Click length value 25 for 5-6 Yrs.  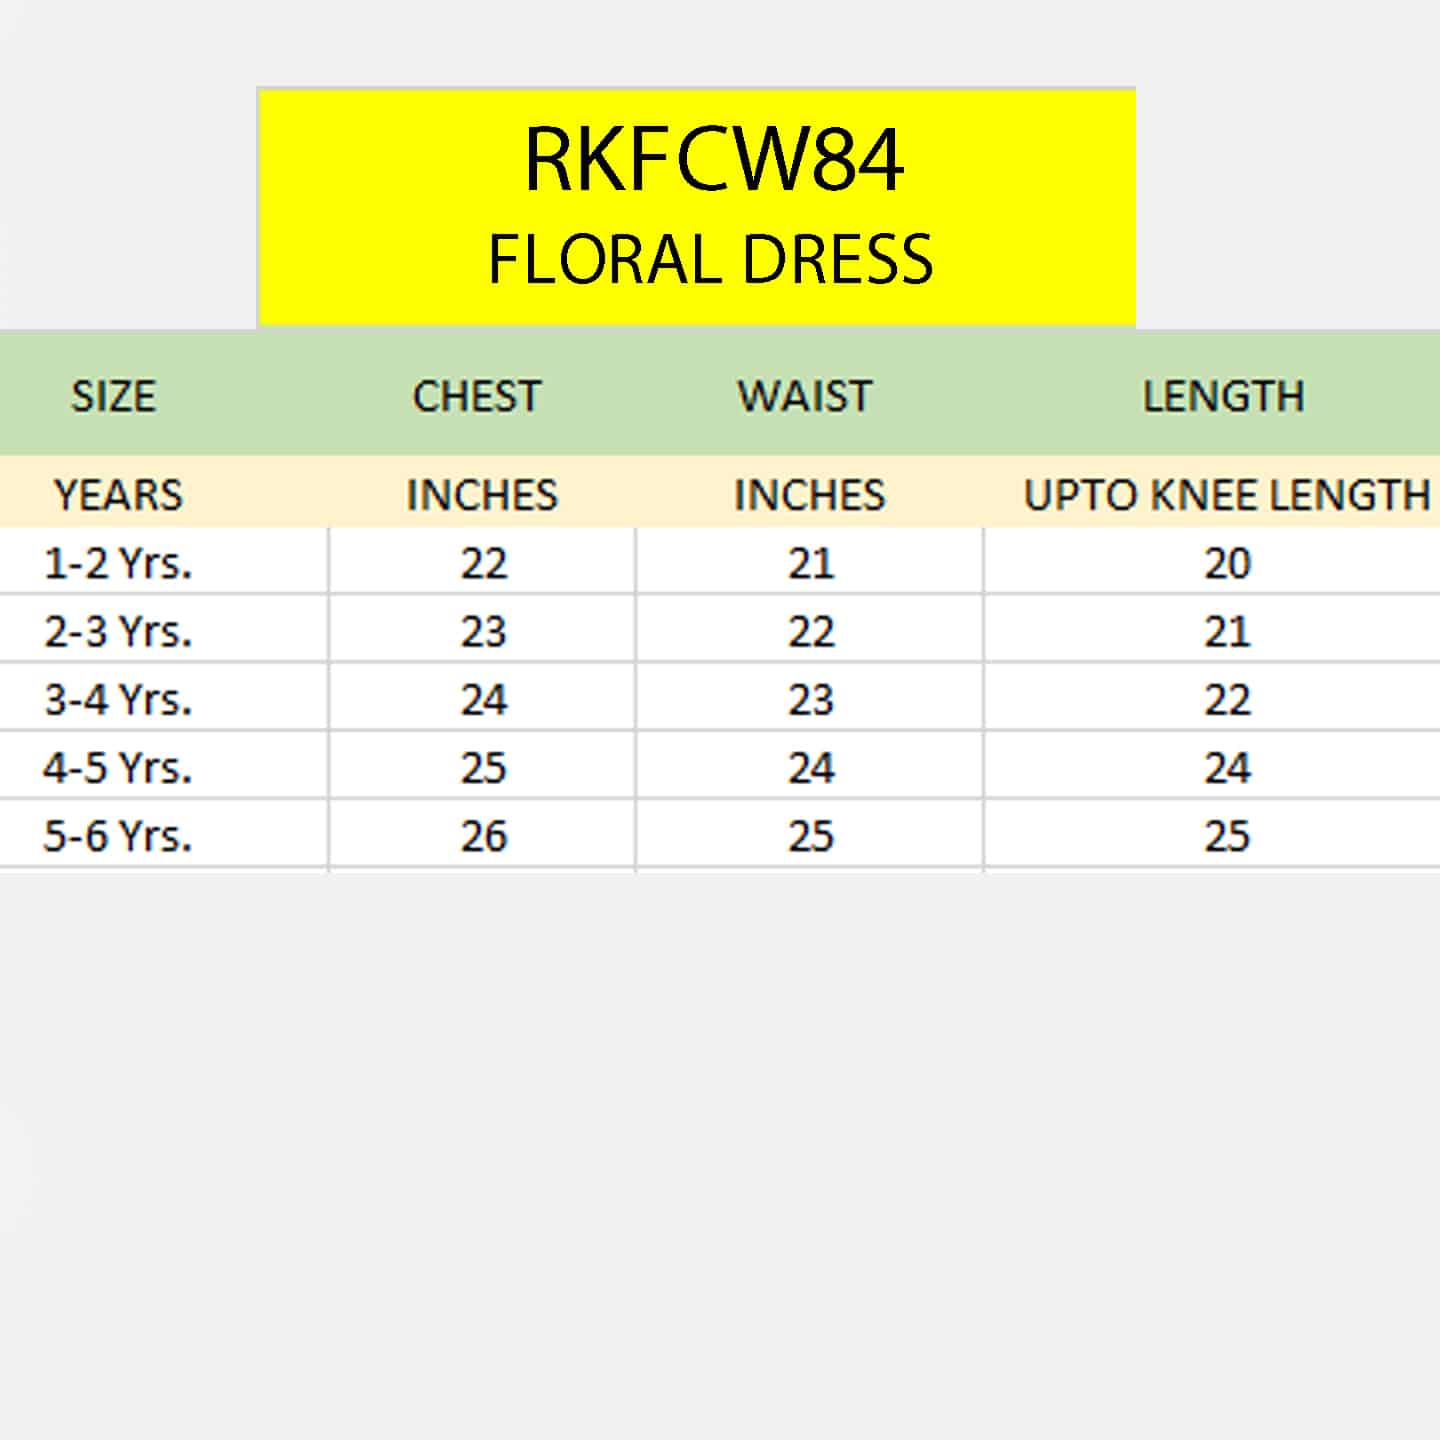[1228, 836]
